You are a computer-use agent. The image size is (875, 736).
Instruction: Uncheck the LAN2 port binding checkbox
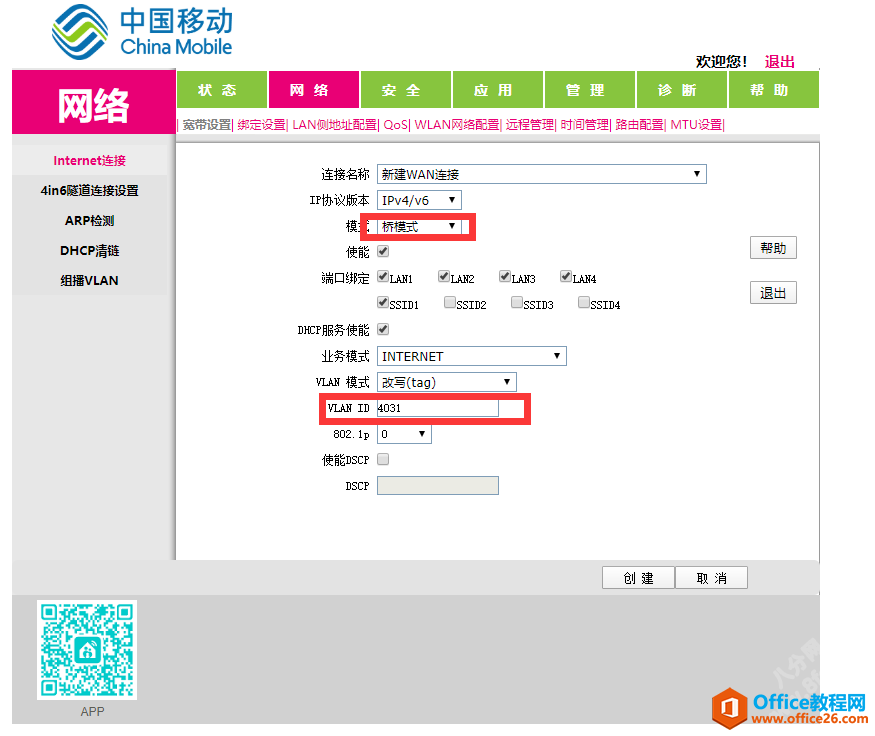(x=444, y=276)
